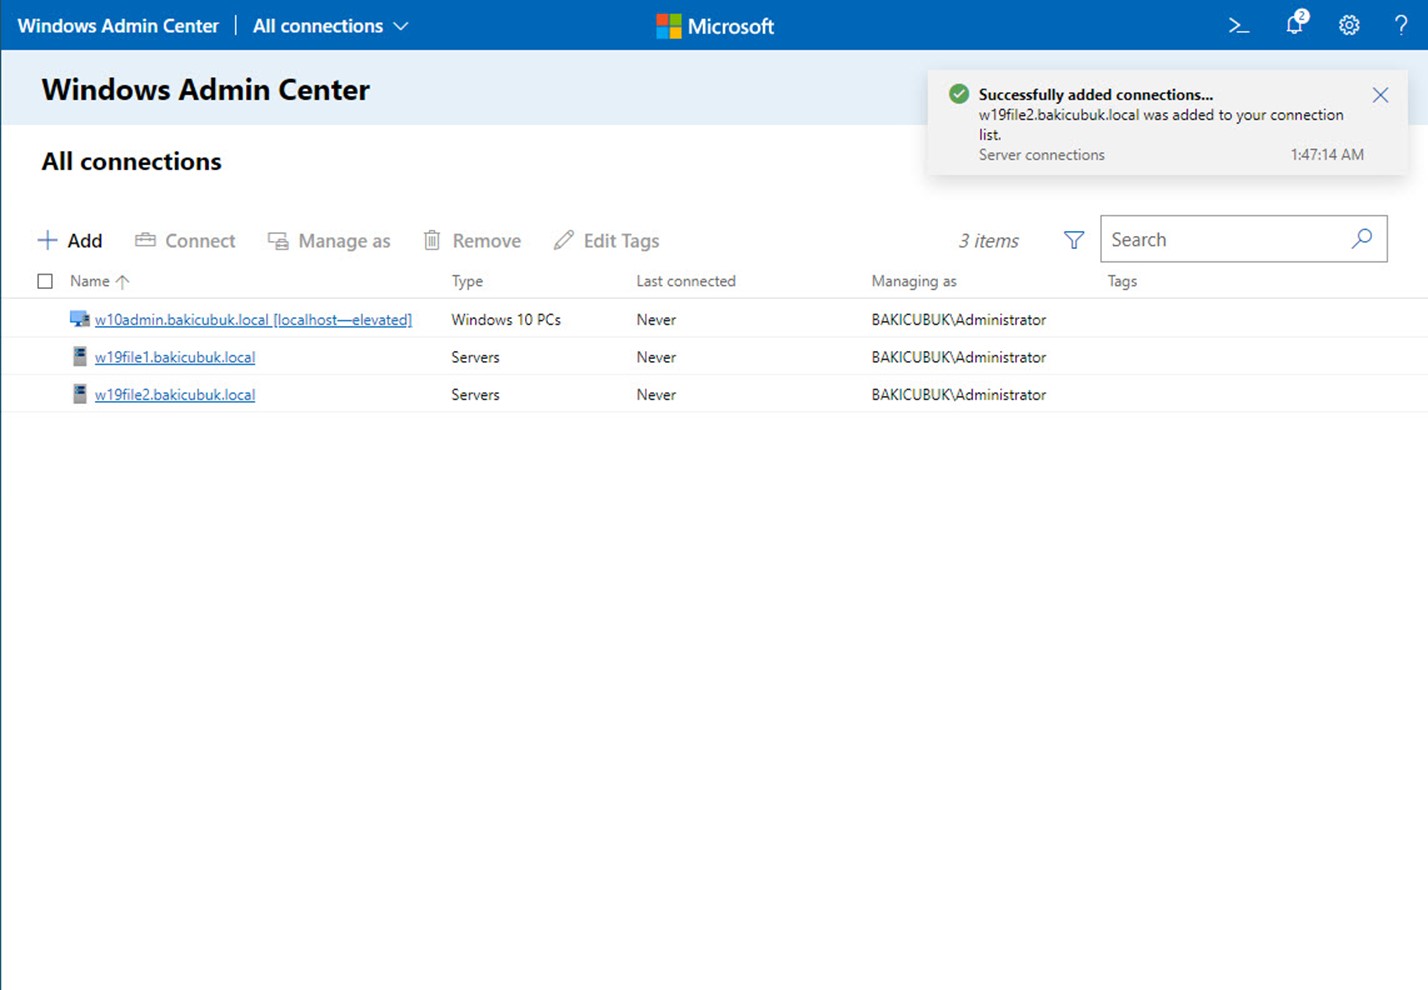1428x990 pixels.
Task: Open the settings gear
Action: click(1349, 26)
